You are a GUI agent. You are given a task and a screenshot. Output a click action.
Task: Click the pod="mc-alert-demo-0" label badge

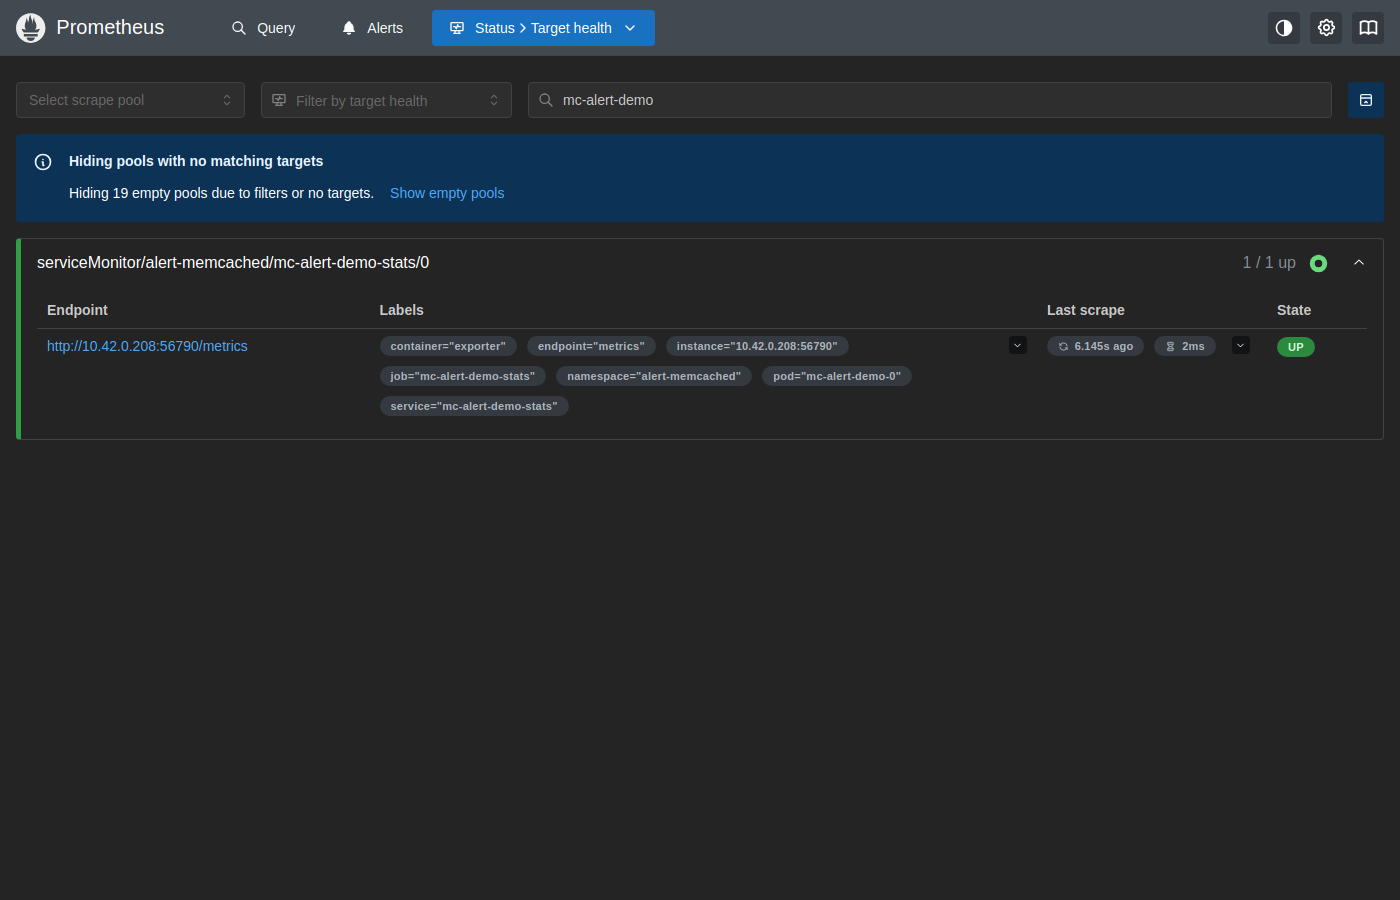837,376
